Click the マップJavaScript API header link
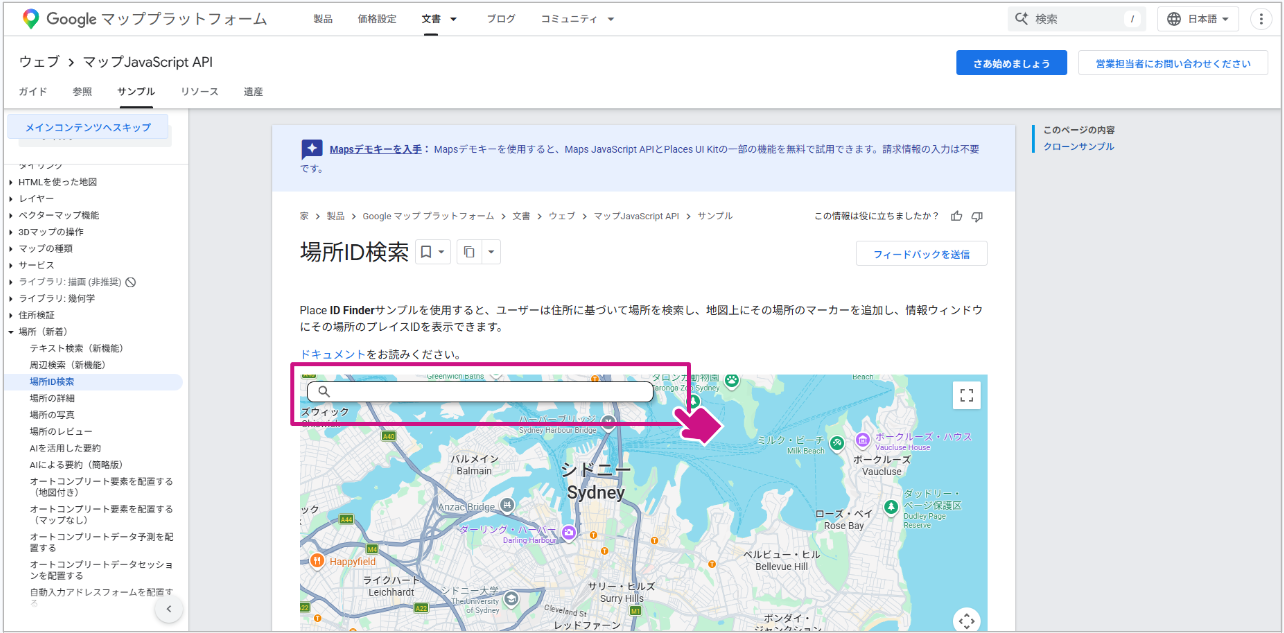 click(x=148, y=62)
